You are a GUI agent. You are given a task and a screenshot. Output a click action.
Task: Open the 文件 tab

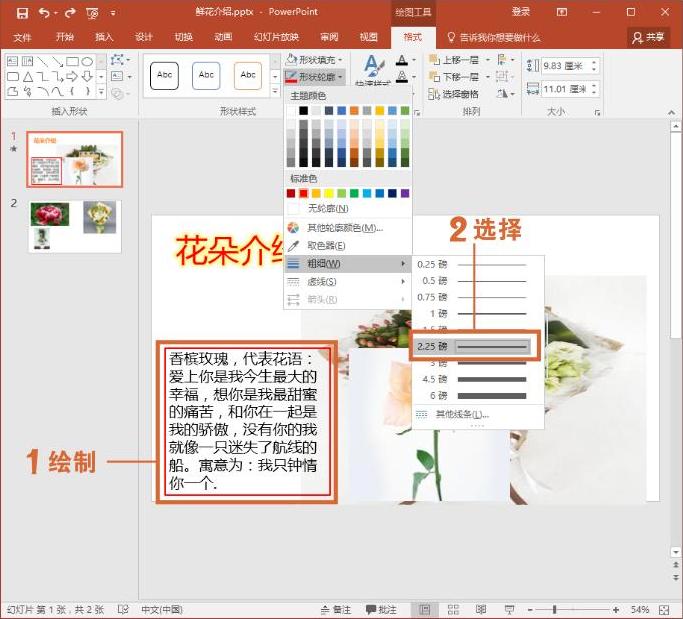pos(22,37)
